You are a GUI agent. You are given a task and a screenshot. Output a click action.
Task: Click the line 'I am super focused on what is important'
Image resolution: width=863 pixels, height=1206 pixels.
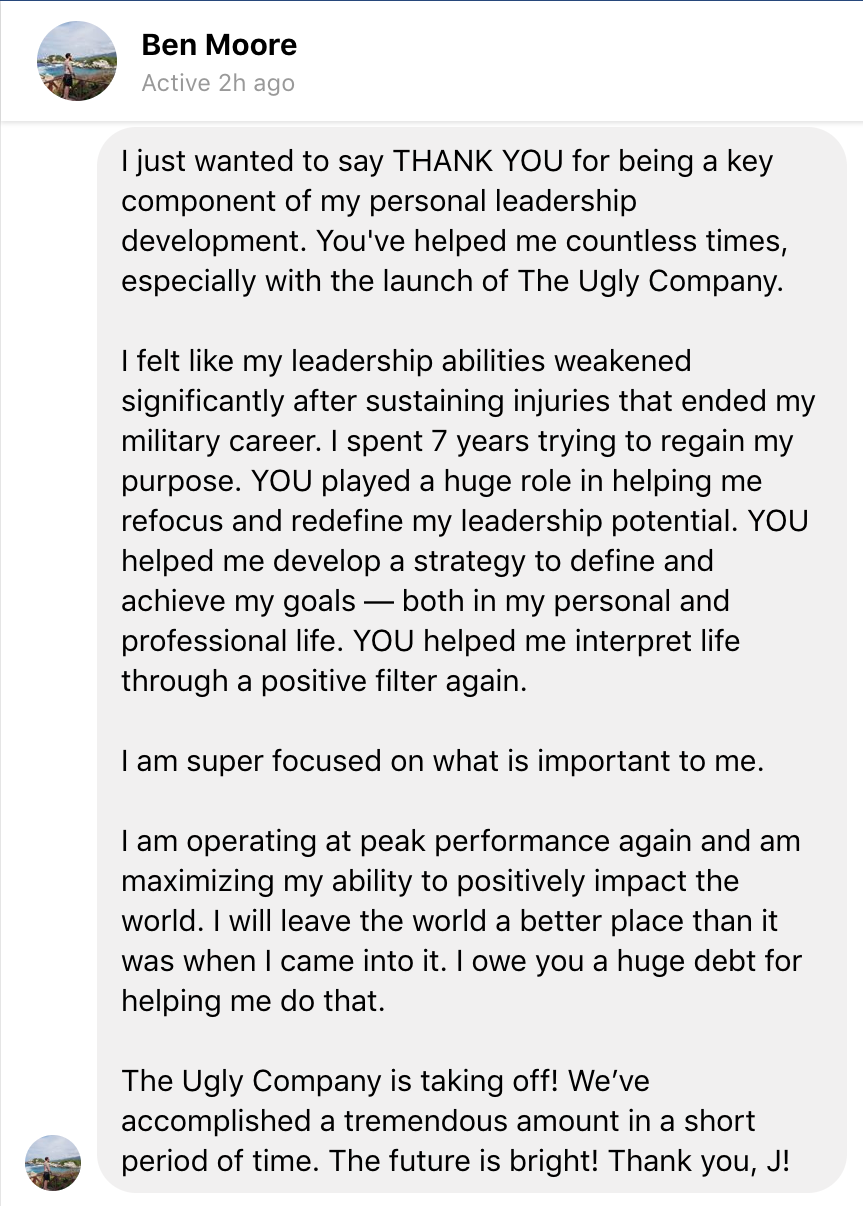point(442,761)
